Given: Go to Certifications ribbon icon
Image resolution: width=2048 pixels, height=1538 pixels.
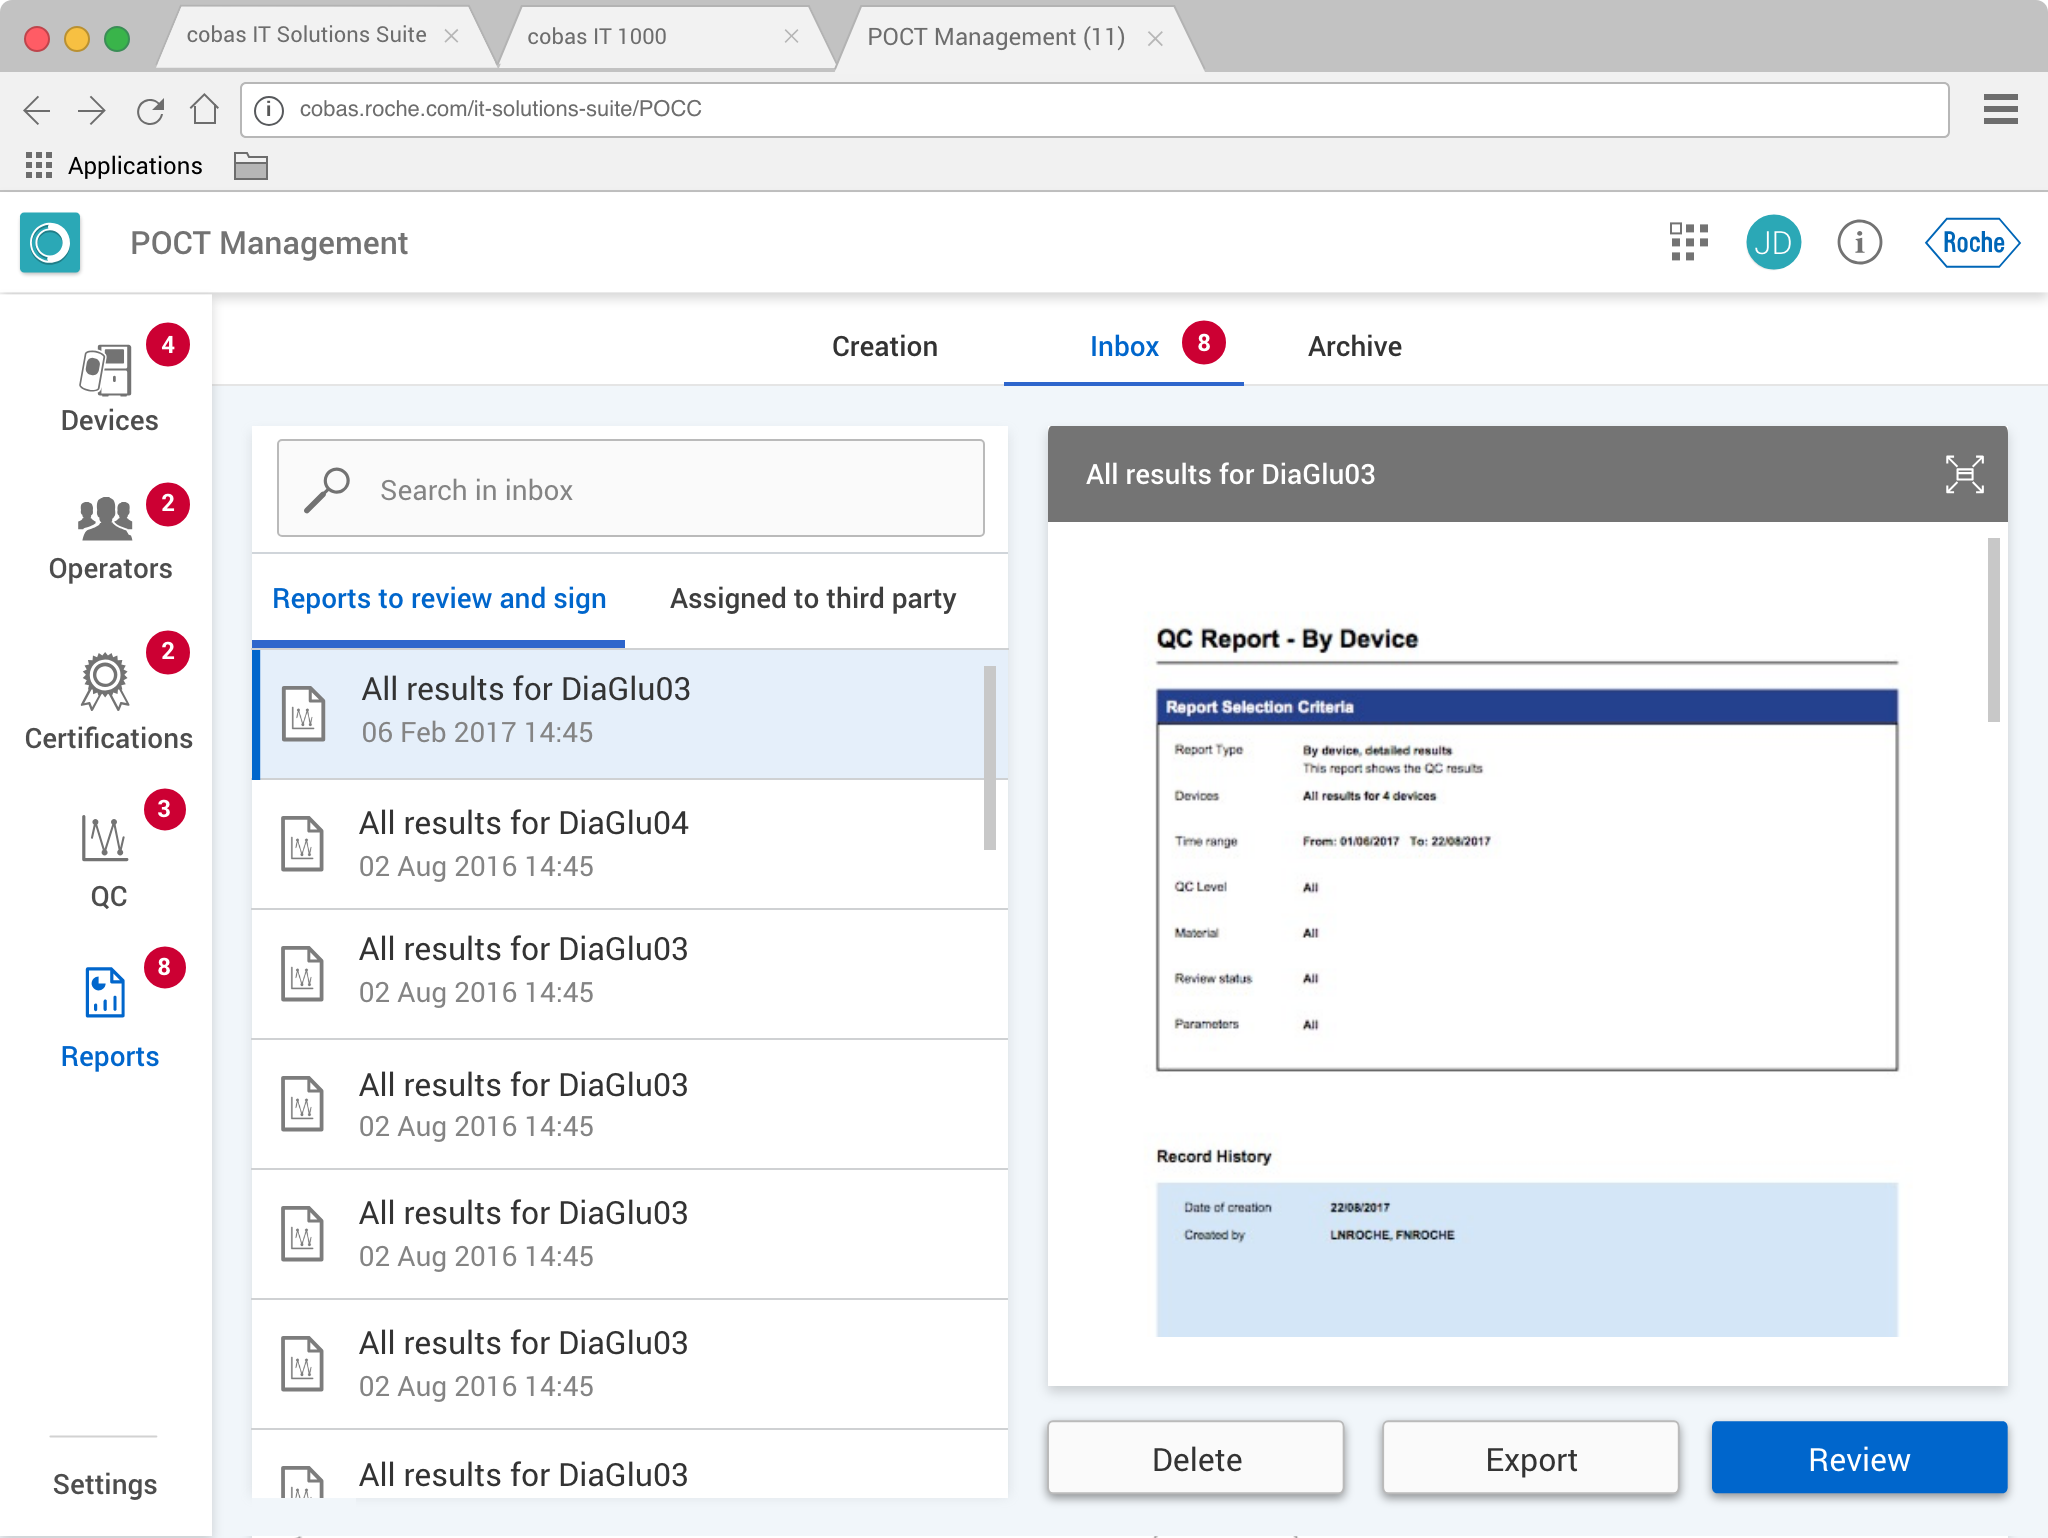Looking at the screenshot, I should point(105,681).
